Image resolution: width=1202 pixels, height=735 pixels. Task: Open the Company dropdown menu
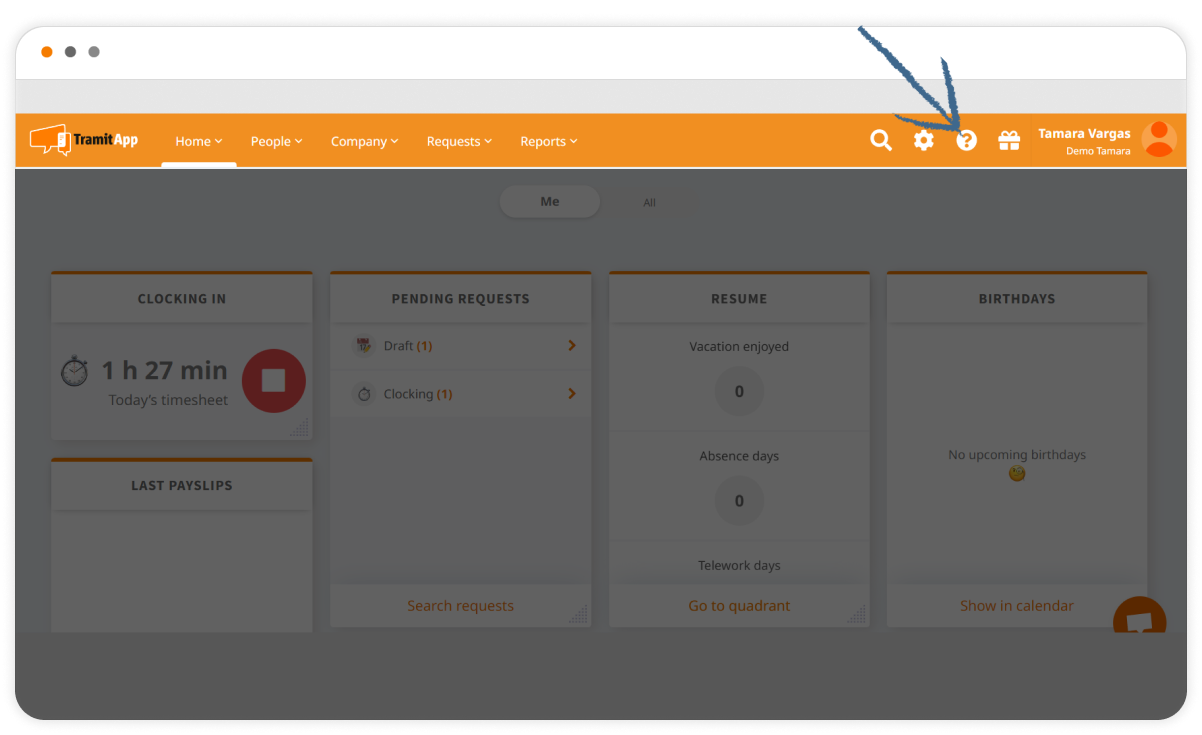[x=364, y=142]
